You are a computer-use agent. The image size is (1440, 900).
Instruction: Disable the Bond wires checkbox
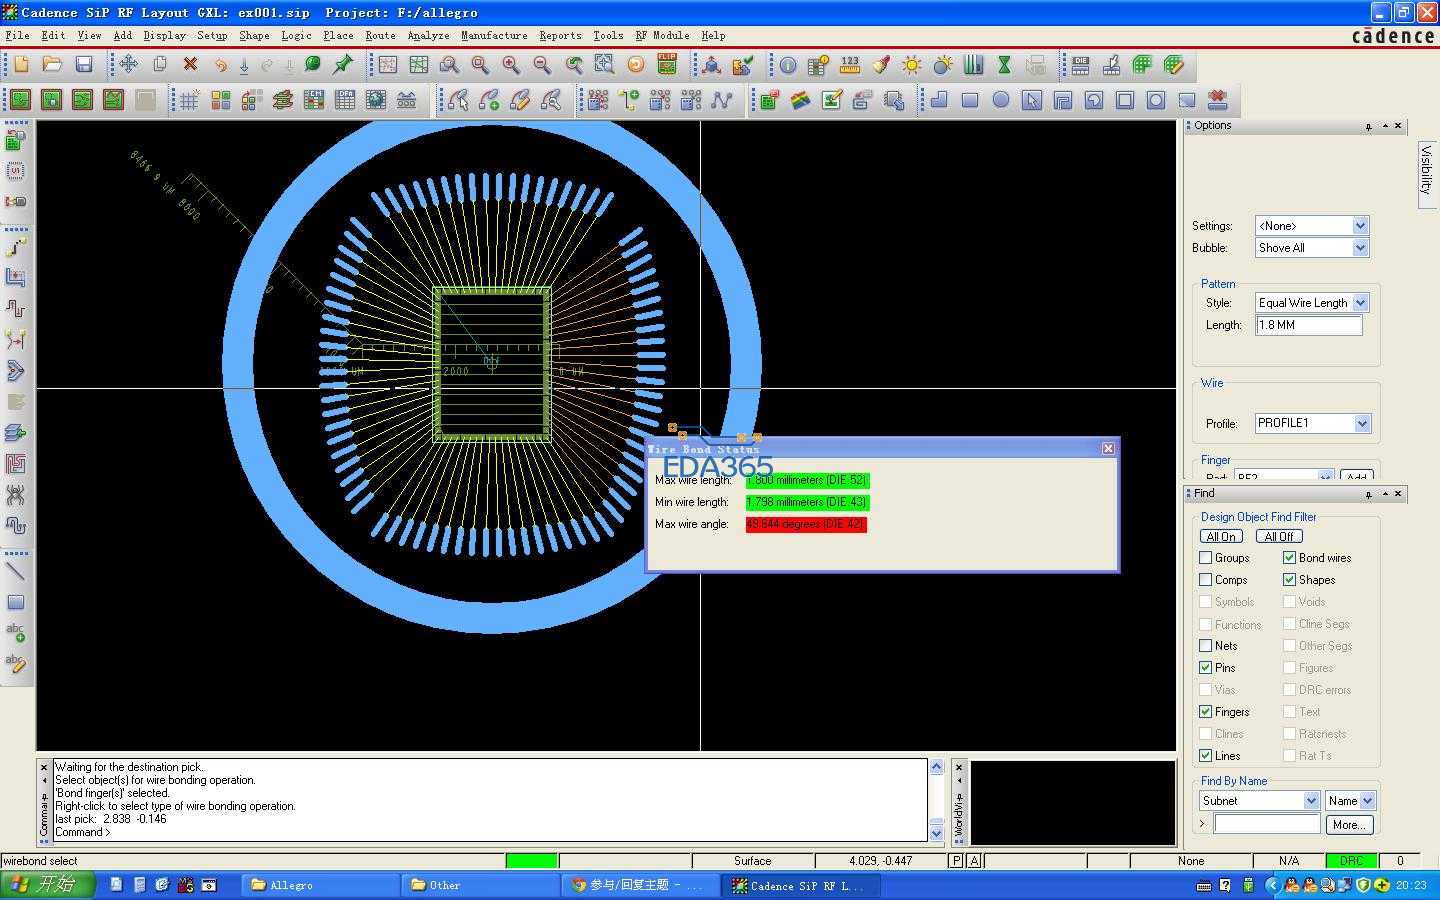click(x=1289, y=558)
